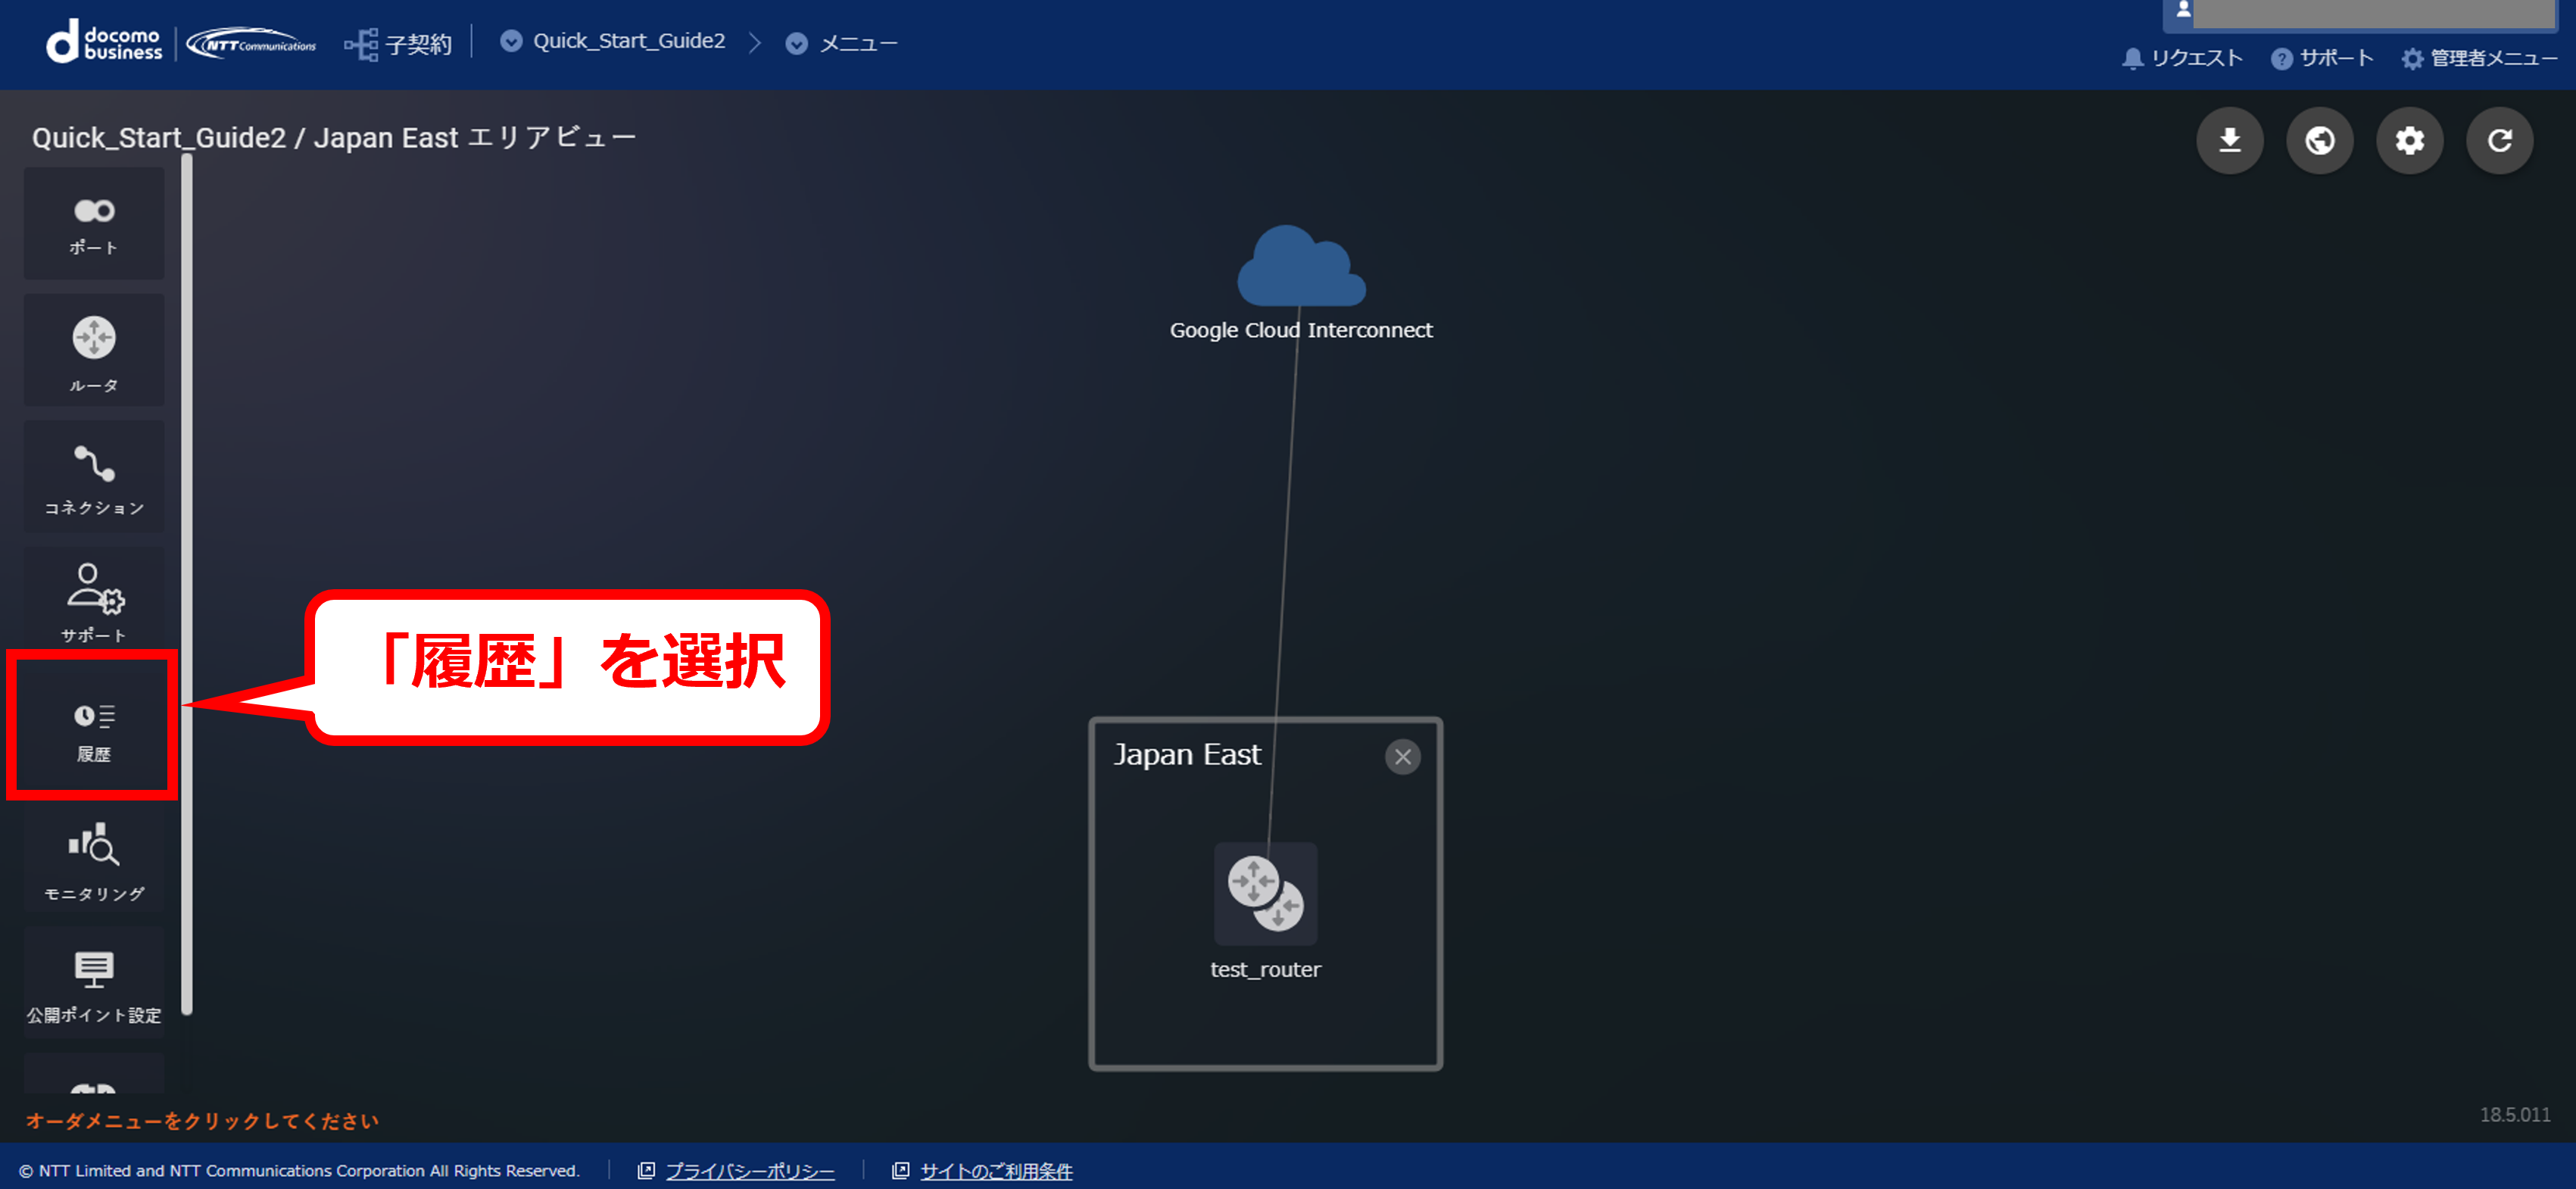Open the 子契約 hierarchy menu
Screen dimensions: 2576x1189
(x=398, y=44)
